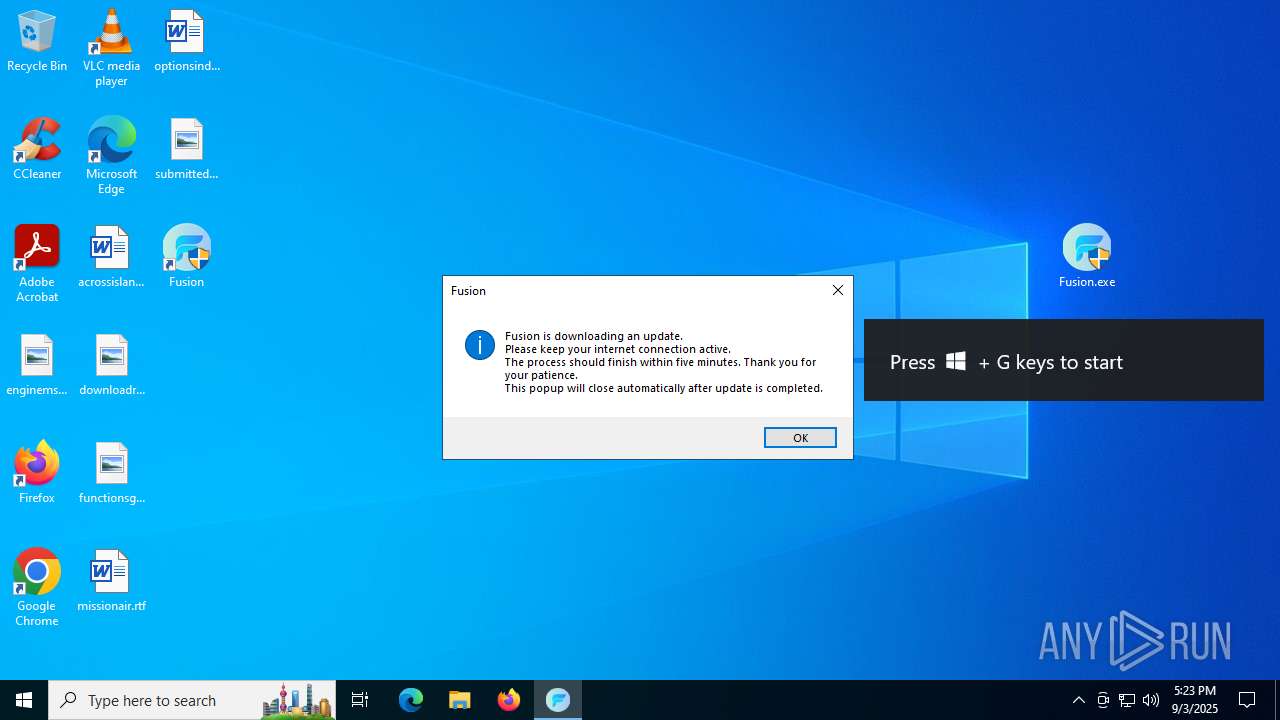Viewport: 1280px width, 720px height.
Task: Open File Explorer from taskbar
Action: pyautogui.click(x=460, y=700)
